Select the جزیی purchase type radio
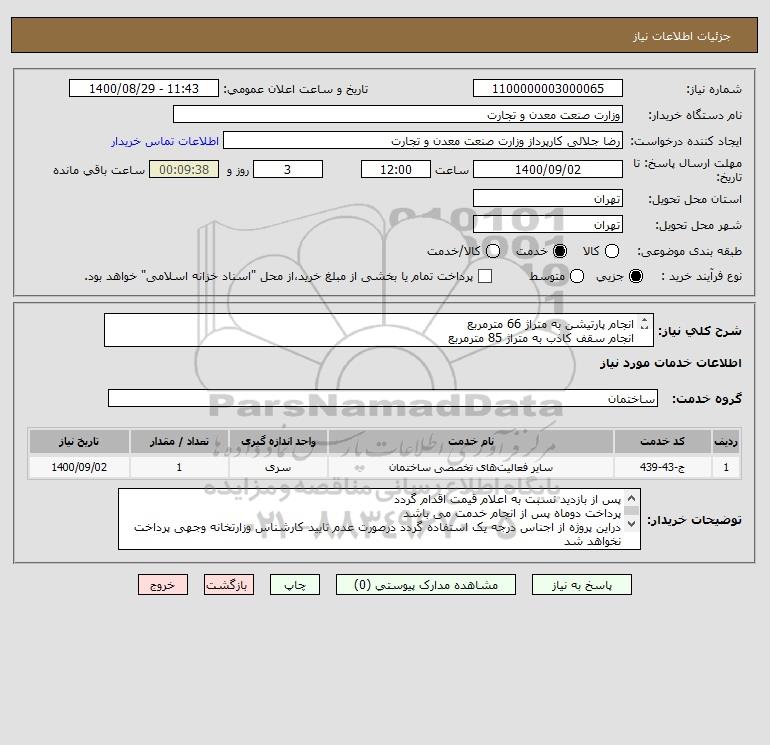Image resolution: width=770 pixels, height=745 pixels. tap(635, 276)
